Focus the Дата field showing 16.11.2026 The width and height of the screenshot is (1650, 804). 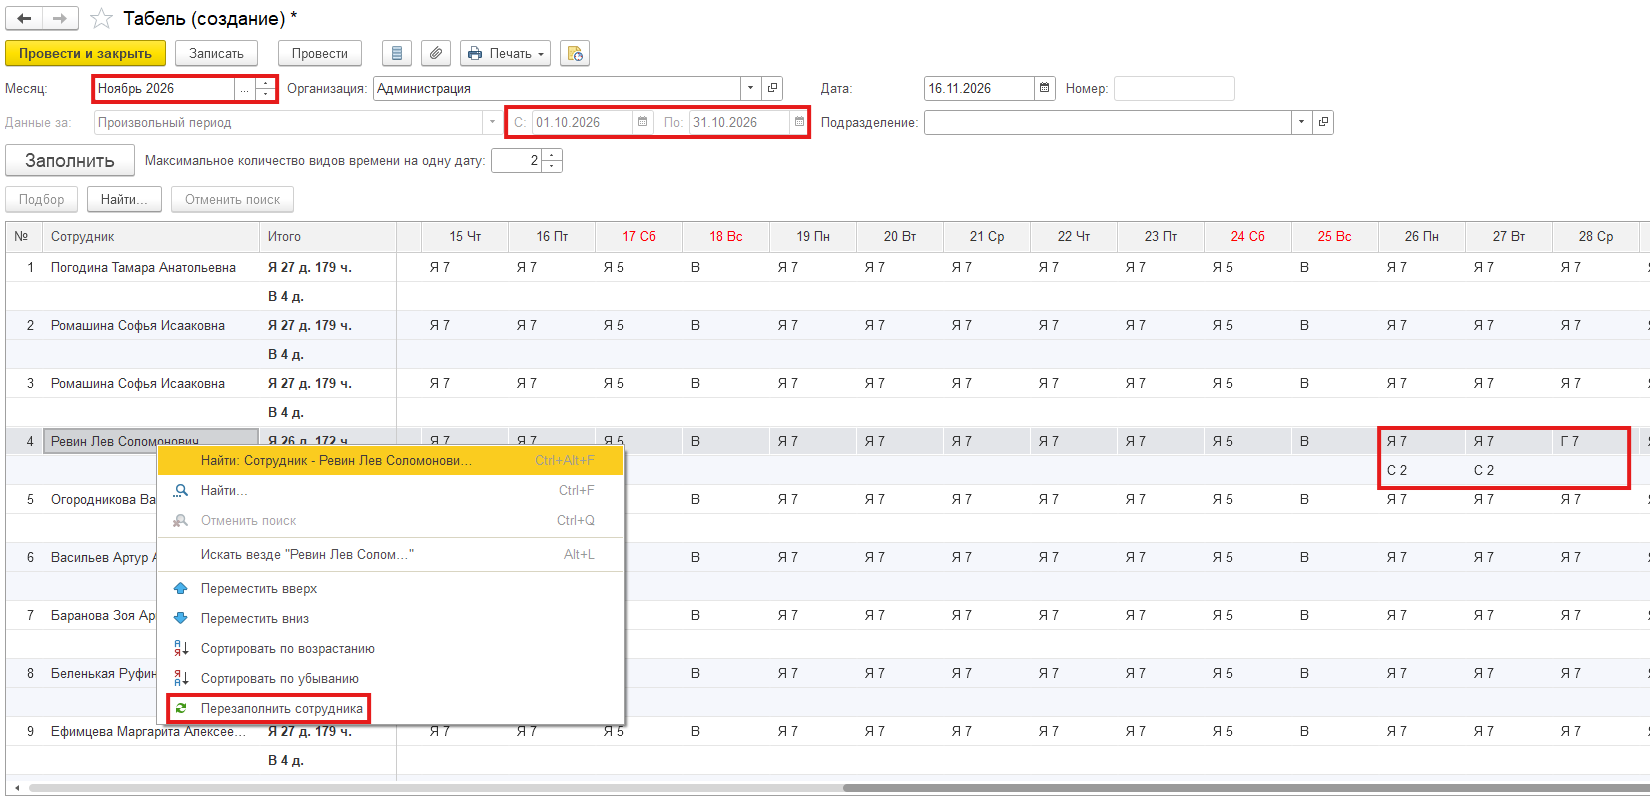click(x=979, y=89)
